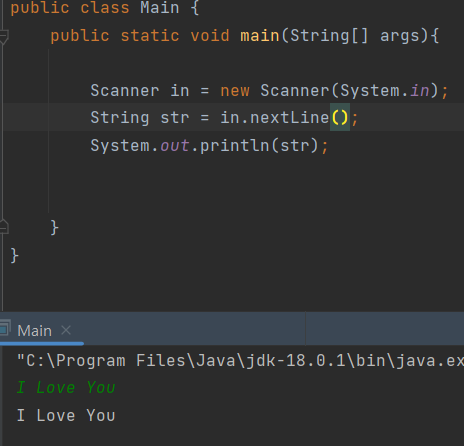The width and height of the screenshot is (464, 446).
Task: Click the green 'I Love You' input line
Action: point(66,387)
